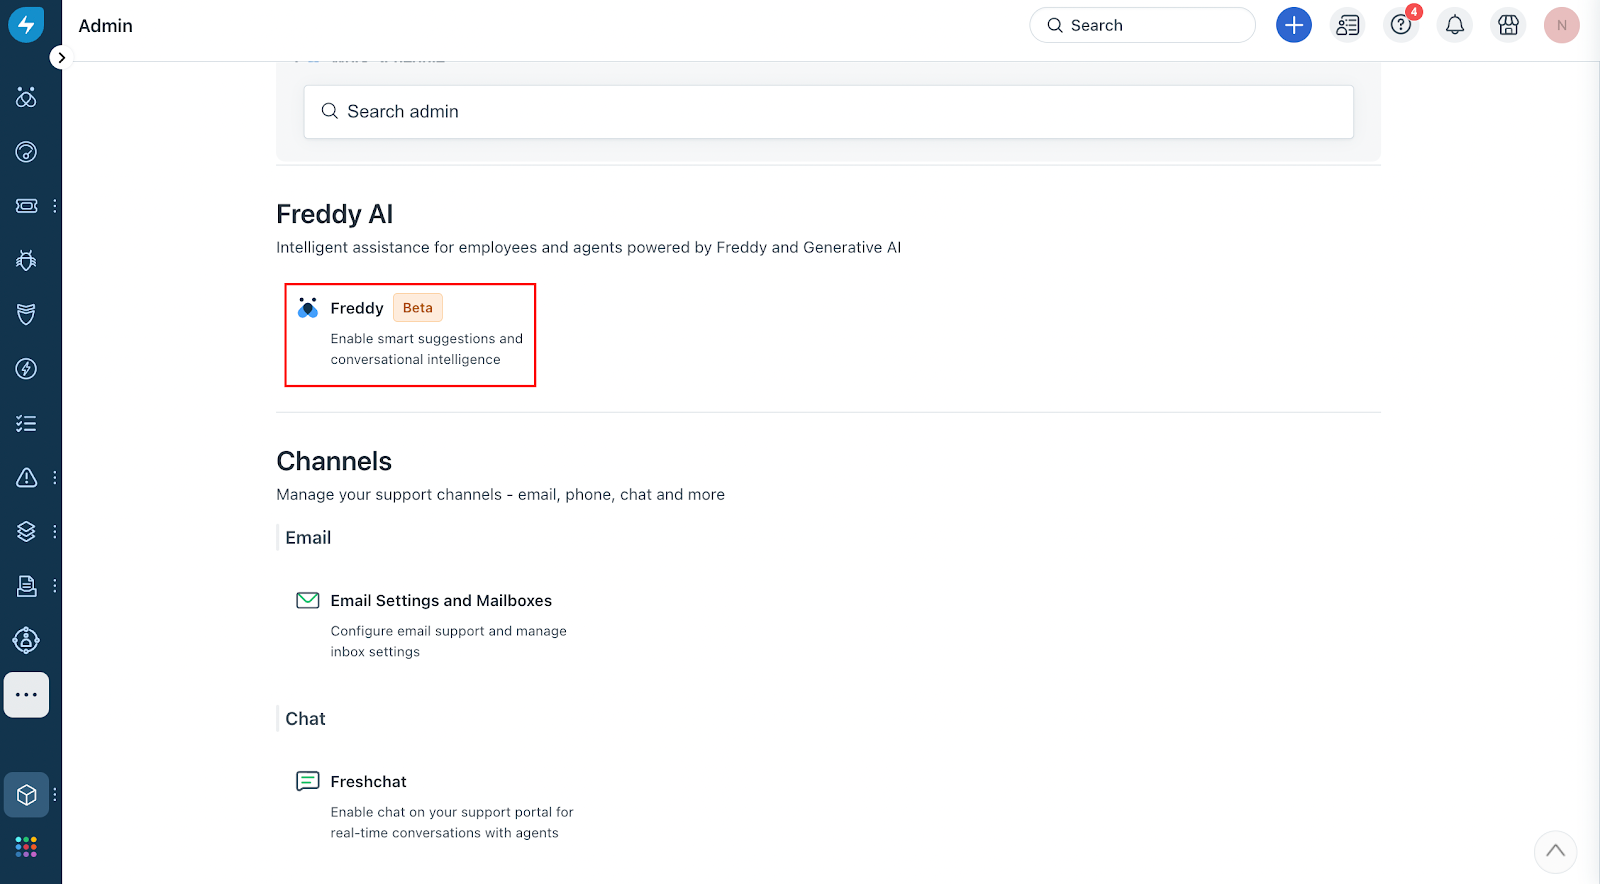Open the document inbox icon in sidebar

click(x=26, y=586)
